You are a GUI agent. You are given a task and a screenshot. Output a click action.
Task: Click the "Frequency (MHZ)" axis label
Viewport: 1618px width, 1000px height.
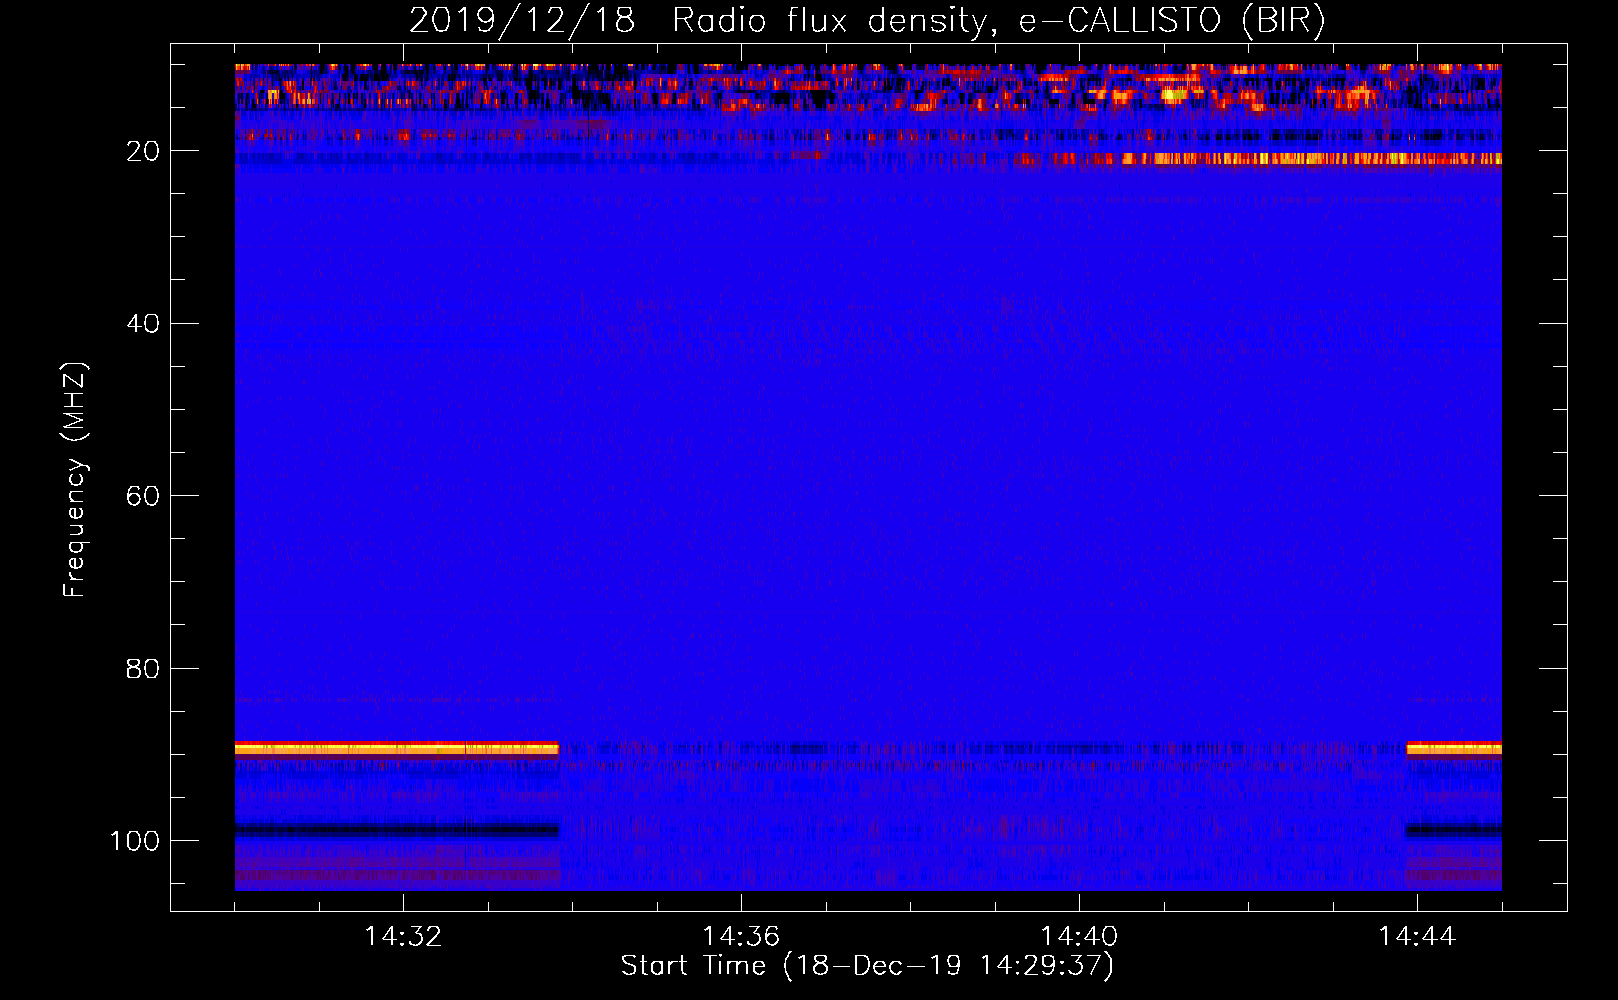point(75,480)
